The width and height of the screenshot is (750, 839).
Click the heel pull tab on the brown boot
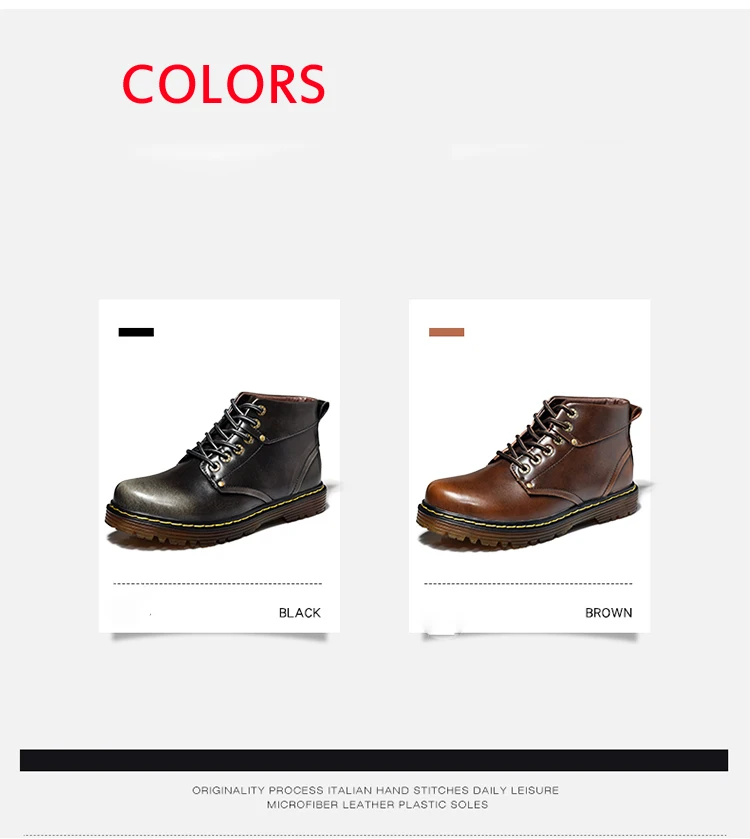(635, 414)
